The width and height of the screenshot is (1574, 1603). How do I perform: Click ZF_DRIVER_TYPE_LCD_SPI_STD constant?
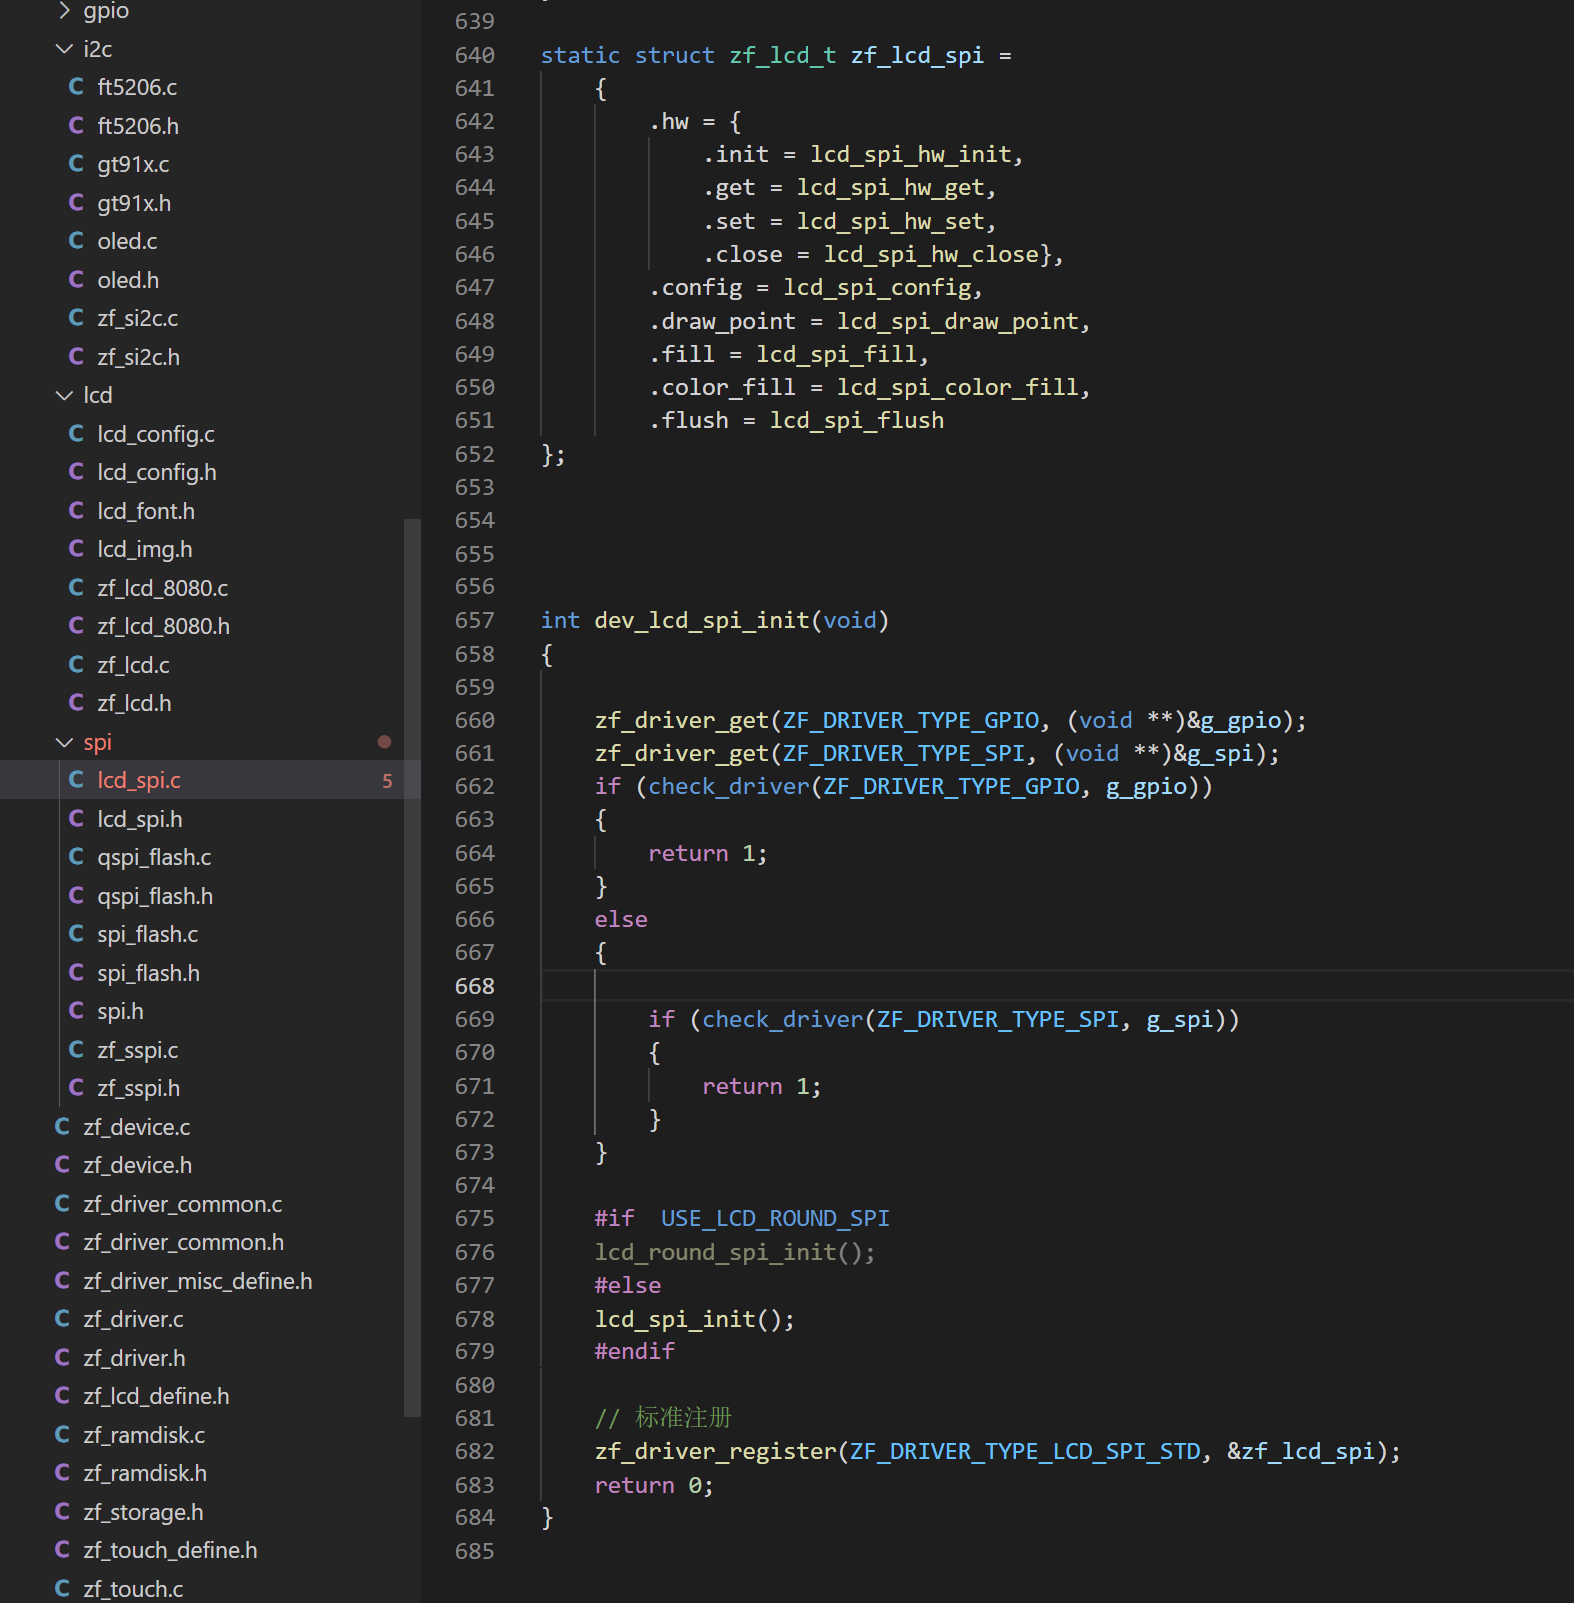1025,1451
